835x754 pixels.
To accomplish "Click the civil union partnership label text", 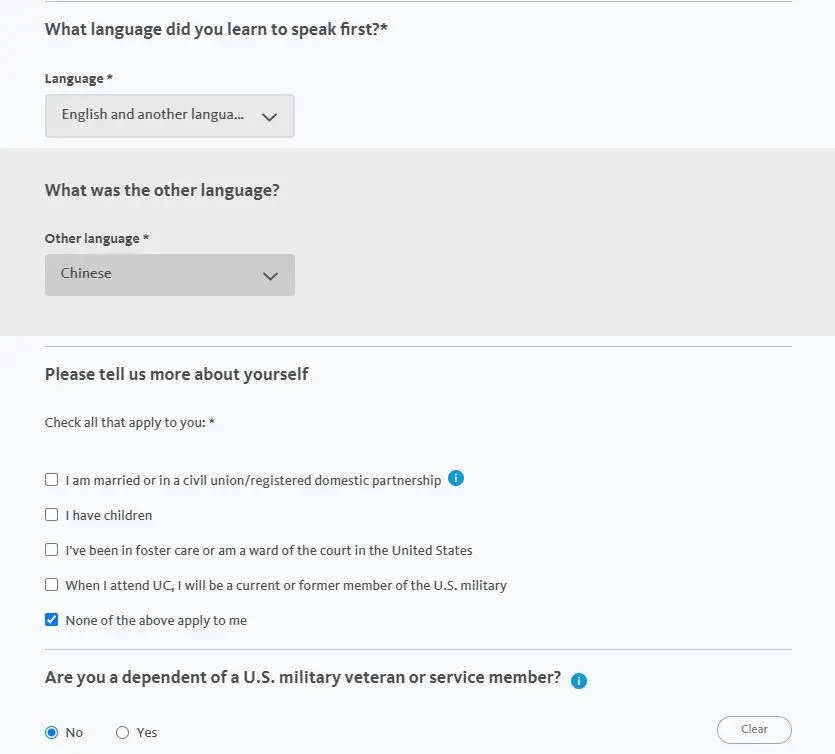I will pyautogui.click(x=253, y=481).
